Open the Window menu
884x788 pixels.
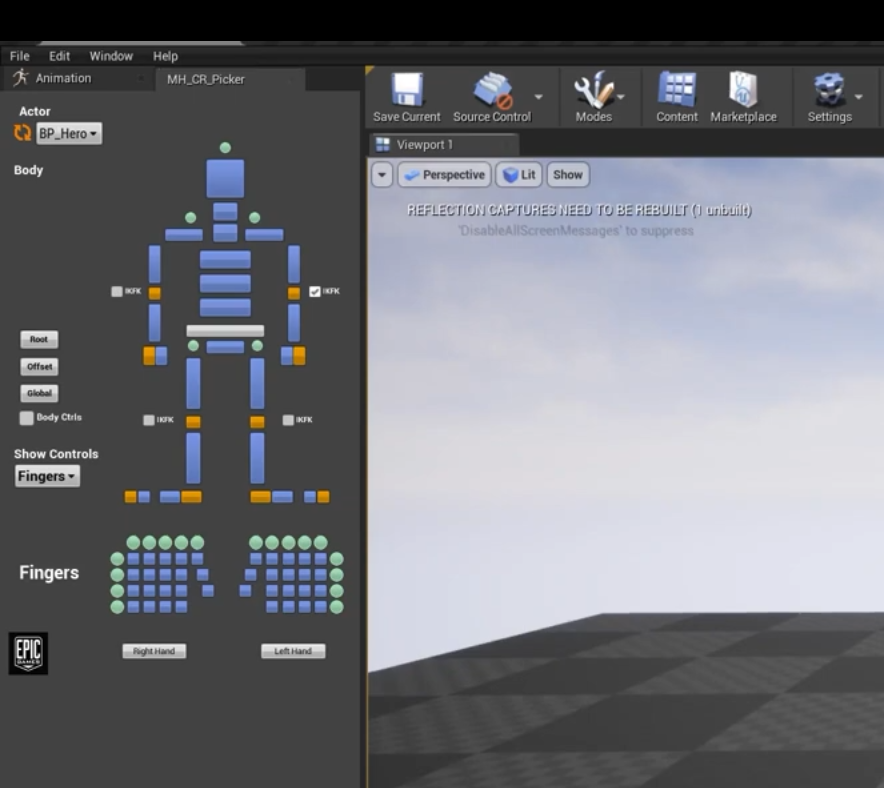111,56
